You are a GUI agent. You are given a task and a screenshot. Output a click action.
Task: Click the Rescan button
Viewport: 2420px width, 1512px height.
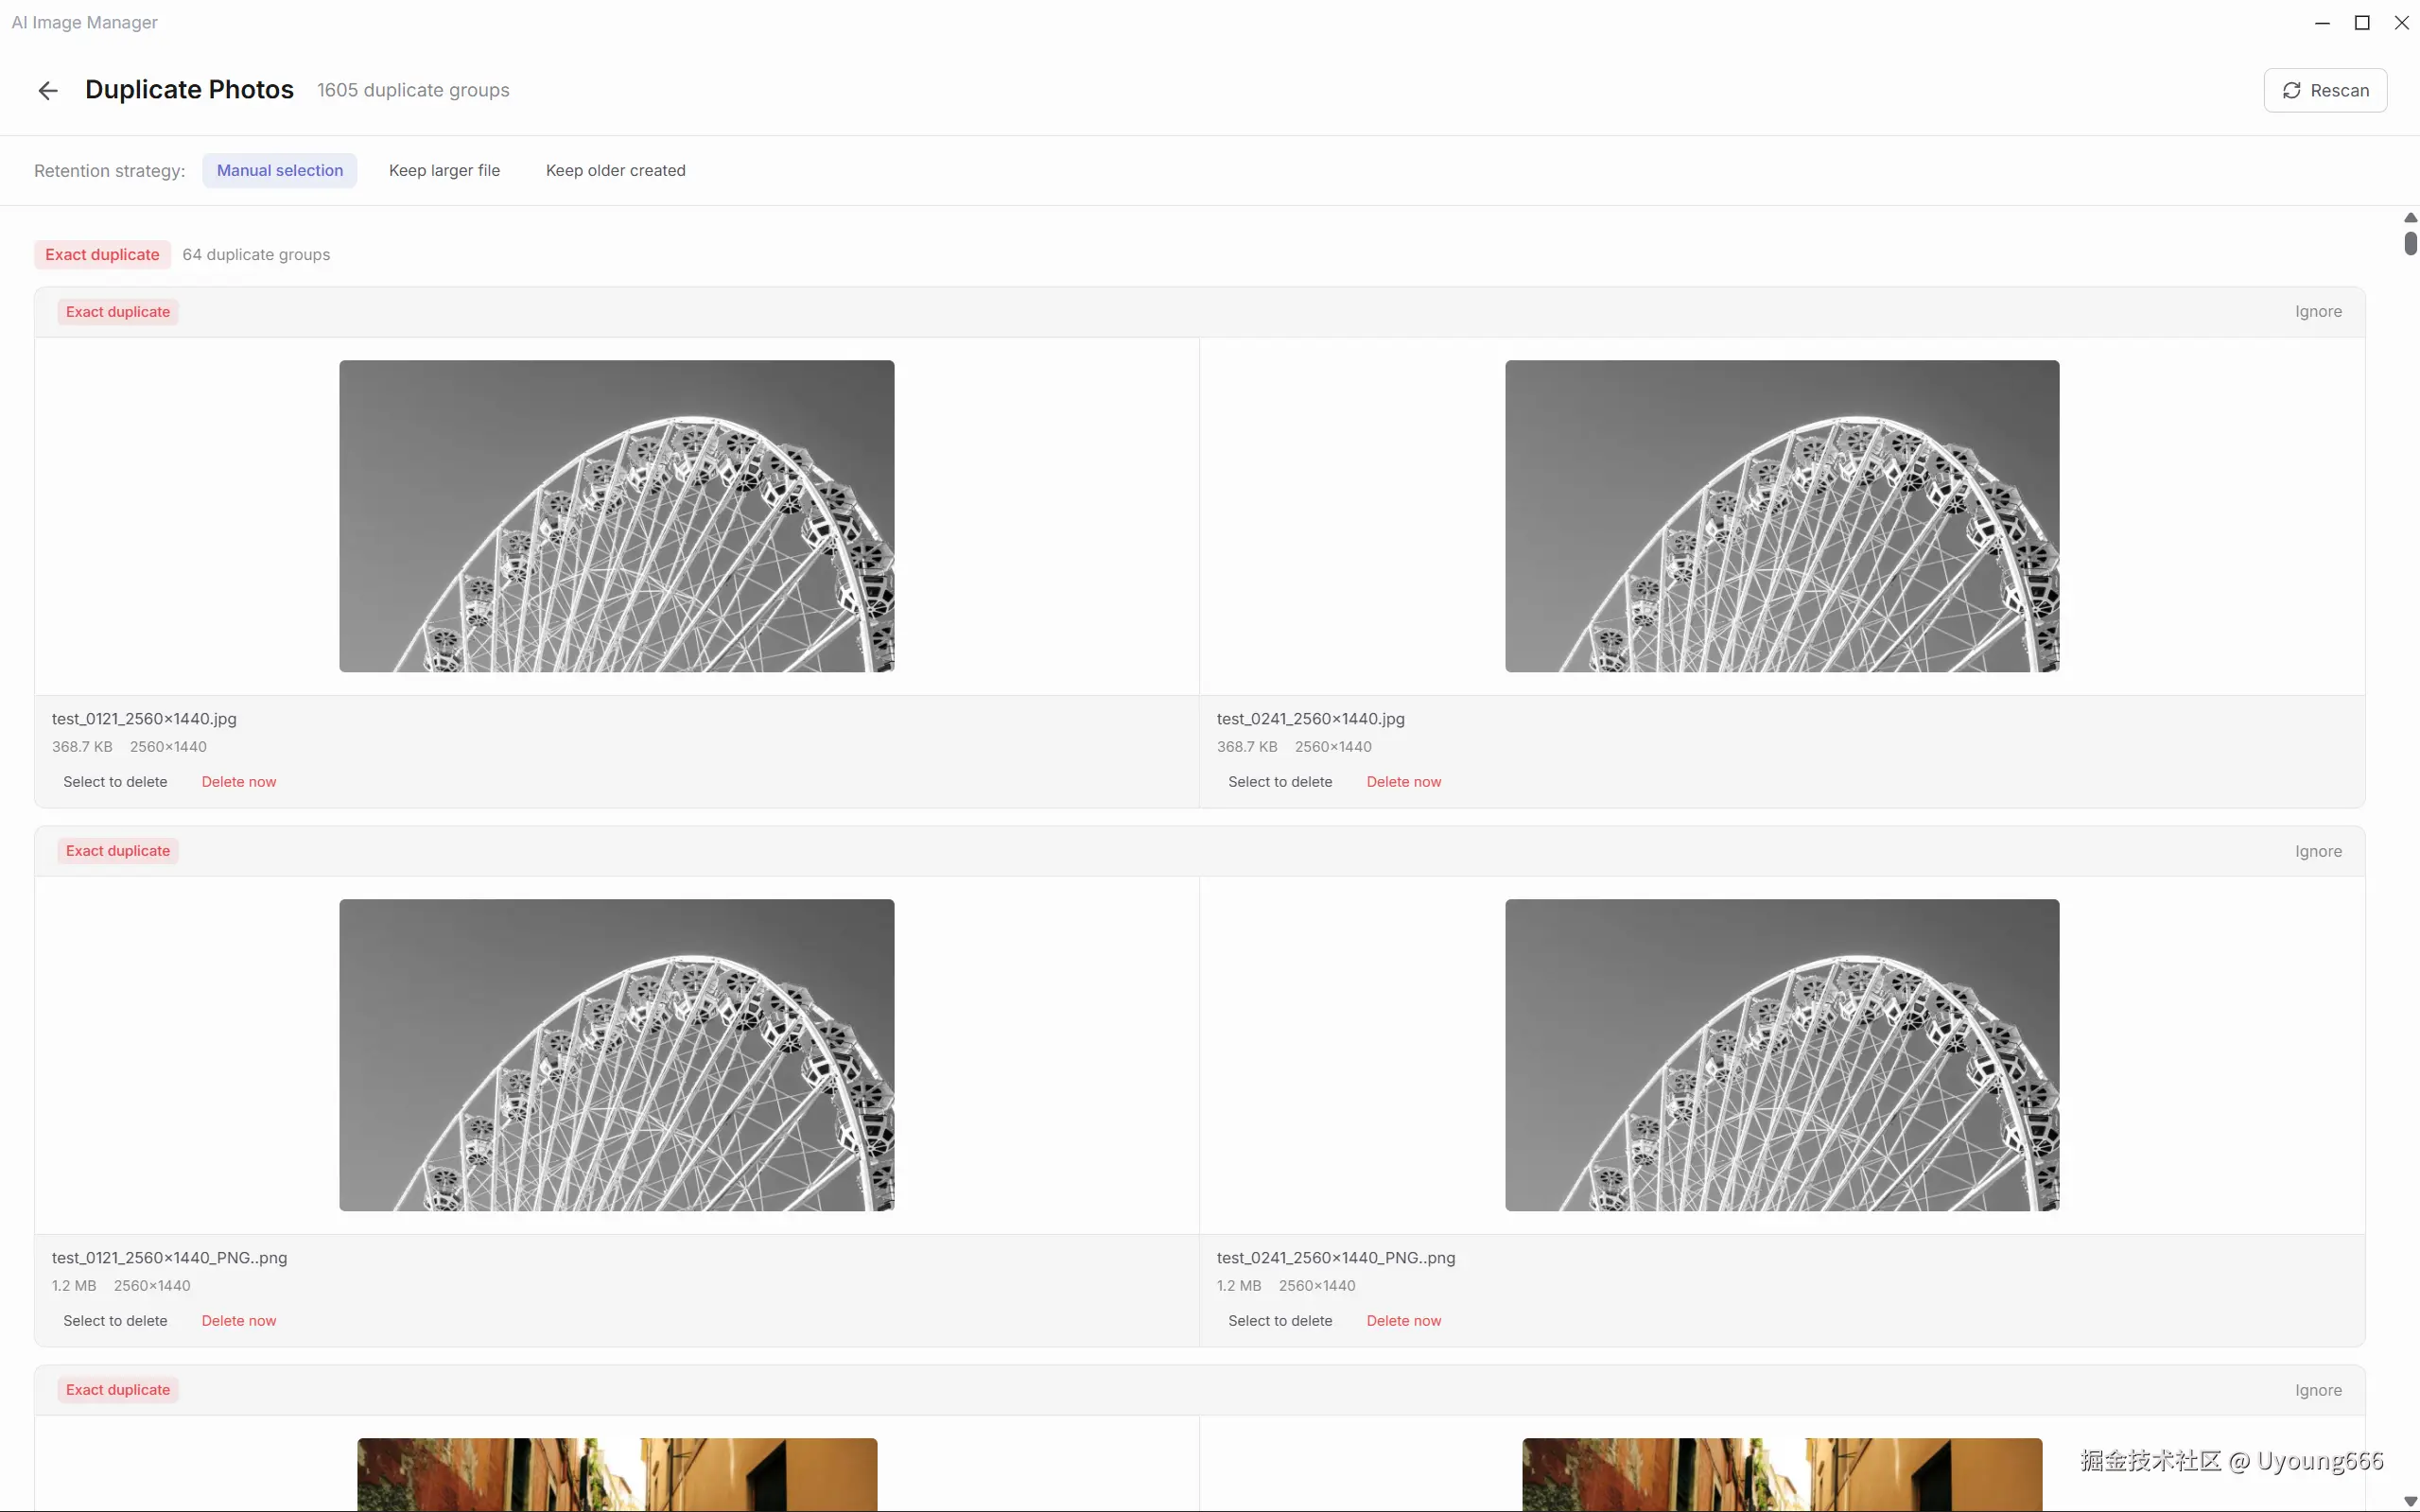(2325, 91)
